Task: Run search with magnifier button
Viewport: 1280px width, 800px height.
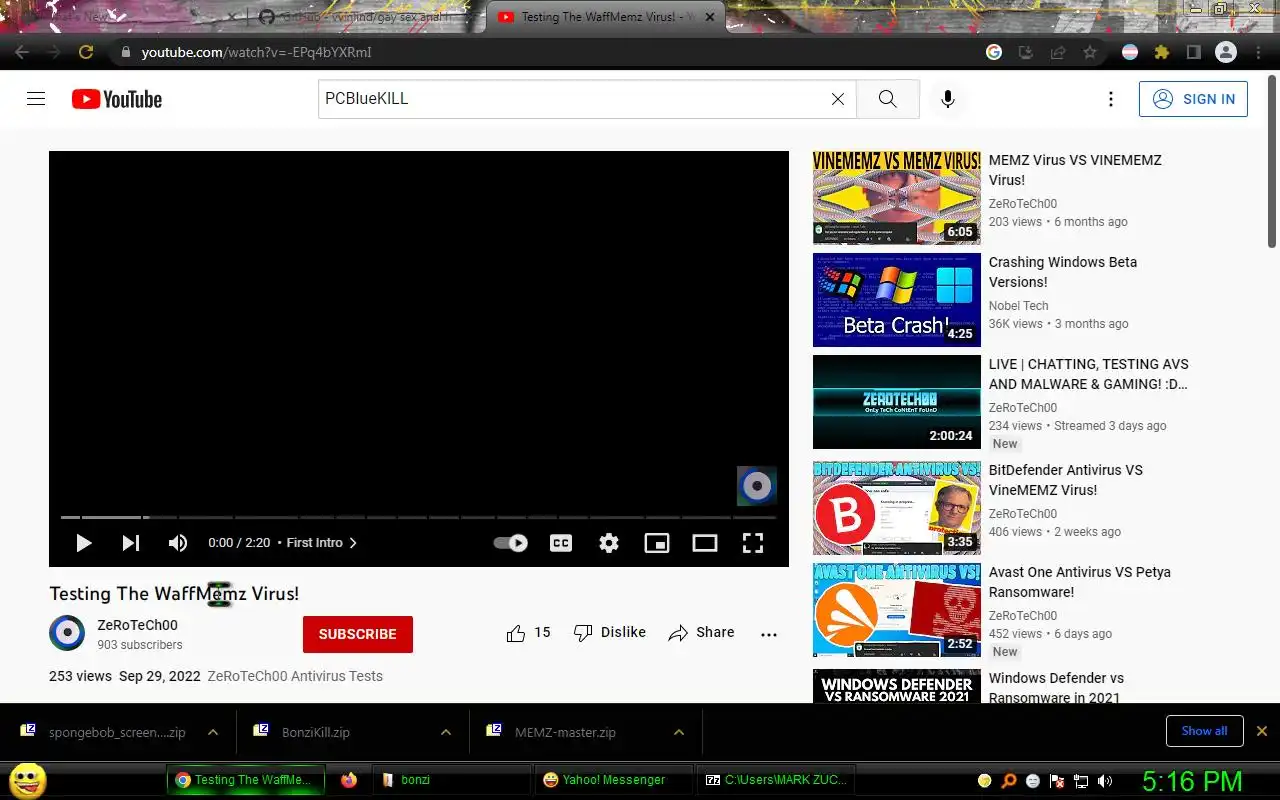Action: [888, 99]
